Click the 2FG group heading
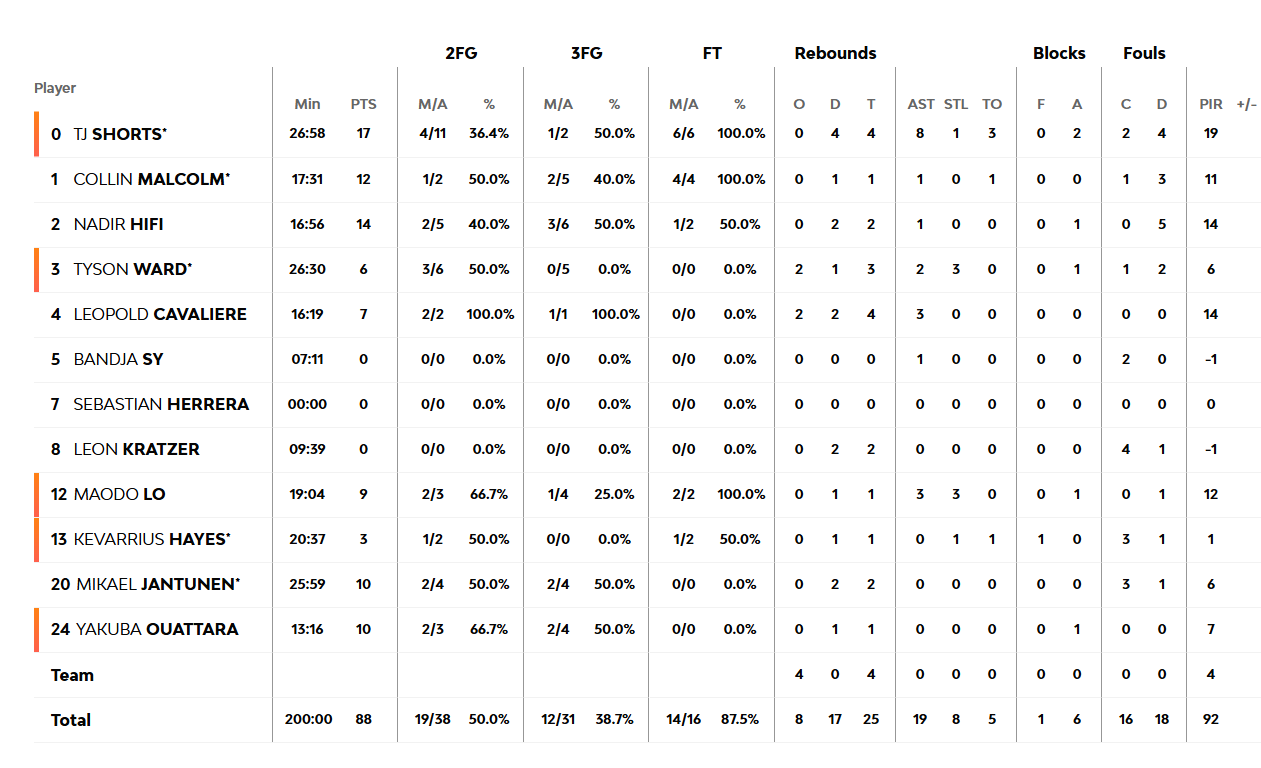This screenshot has height=768, width=1261. coord(461,53)
